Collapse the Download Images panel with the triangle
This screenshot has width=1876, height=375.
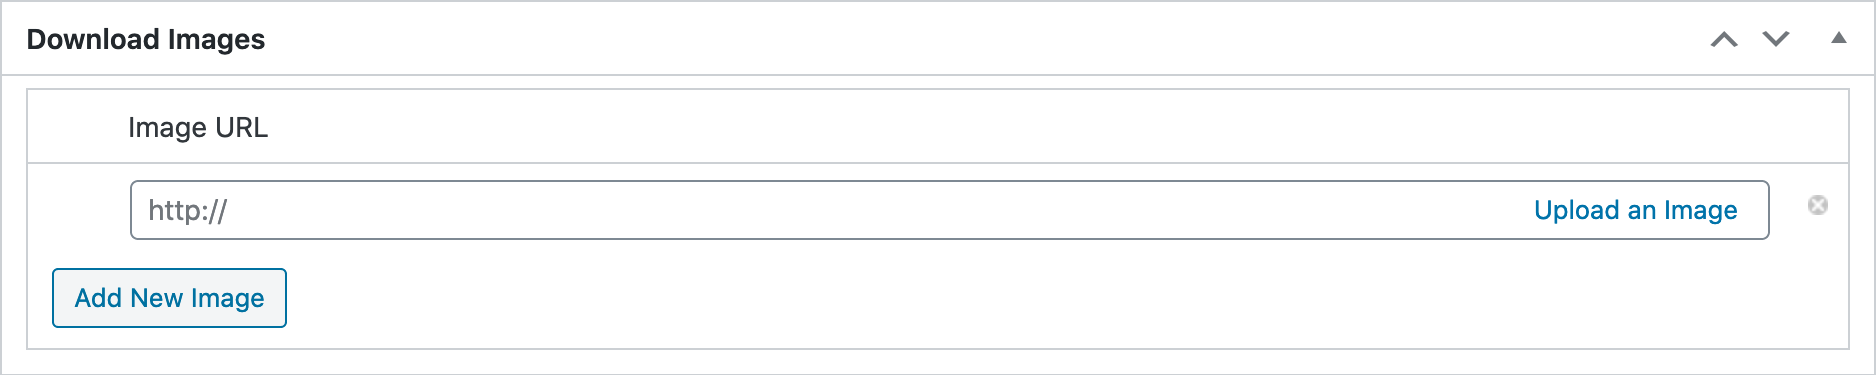(1838, 38)
